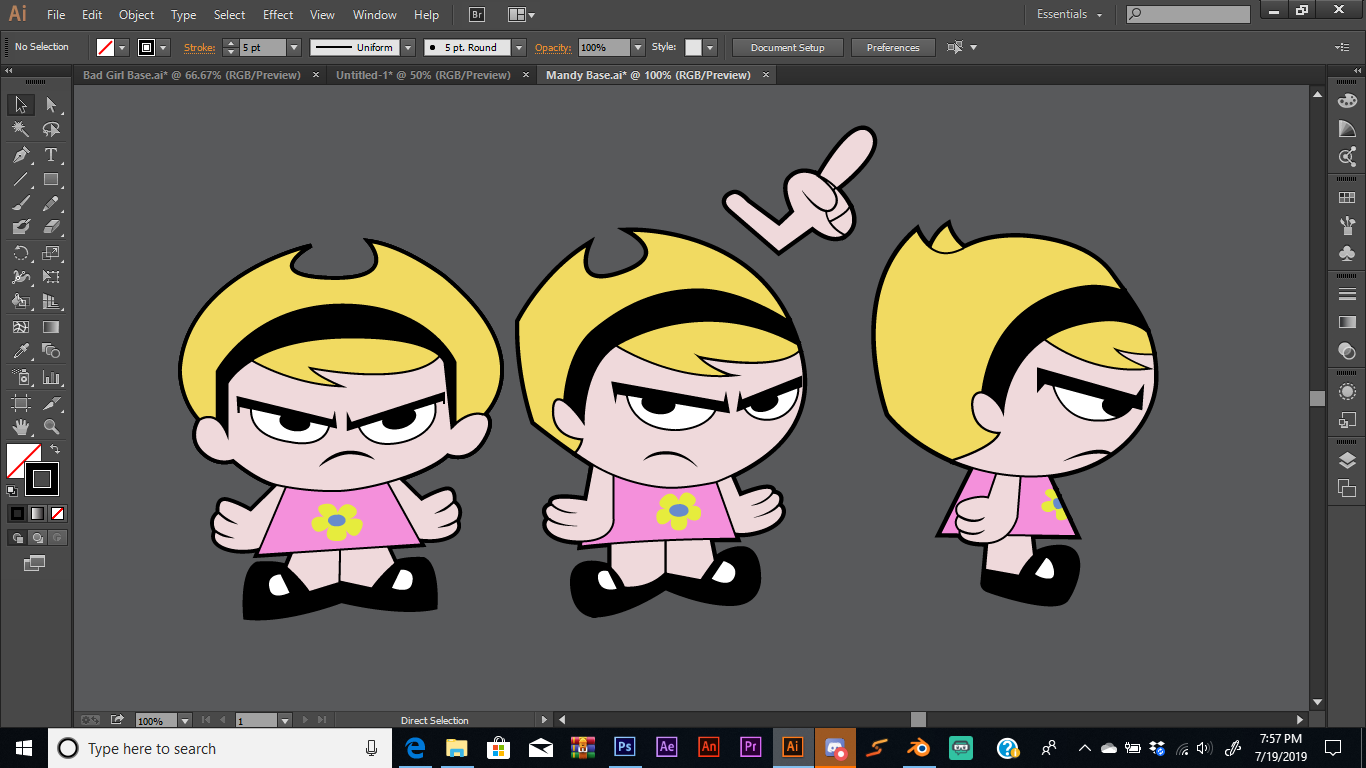Reset to default fill and stroke
Image resolution: width=1366 pixels, height=768 pixels.
pos(12,491)
